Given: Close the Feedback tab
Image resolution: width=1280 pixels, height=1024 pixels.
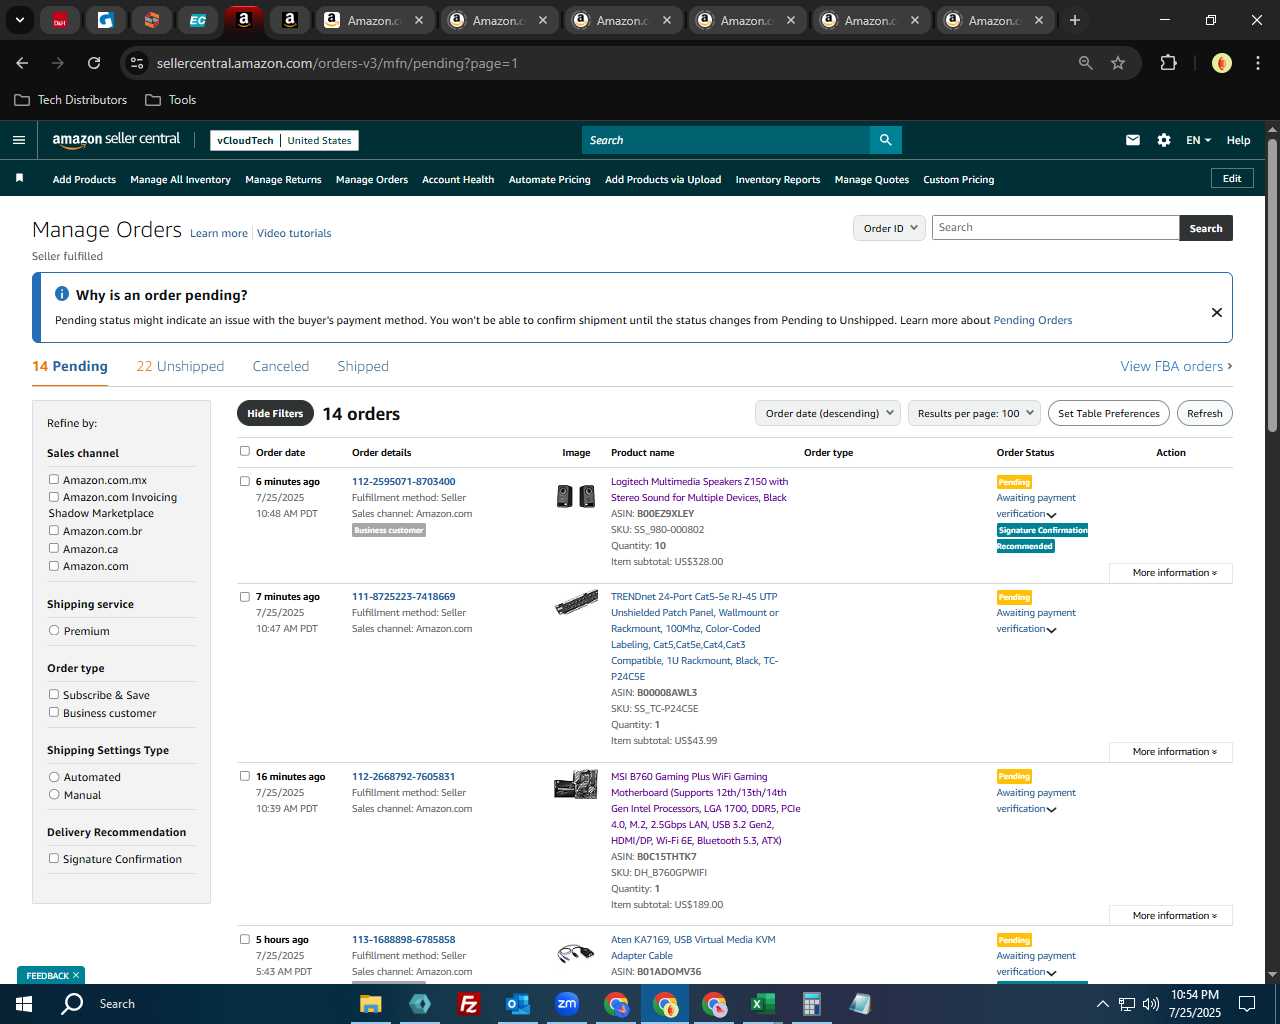Looking at the screenshot, I should 76,975.
